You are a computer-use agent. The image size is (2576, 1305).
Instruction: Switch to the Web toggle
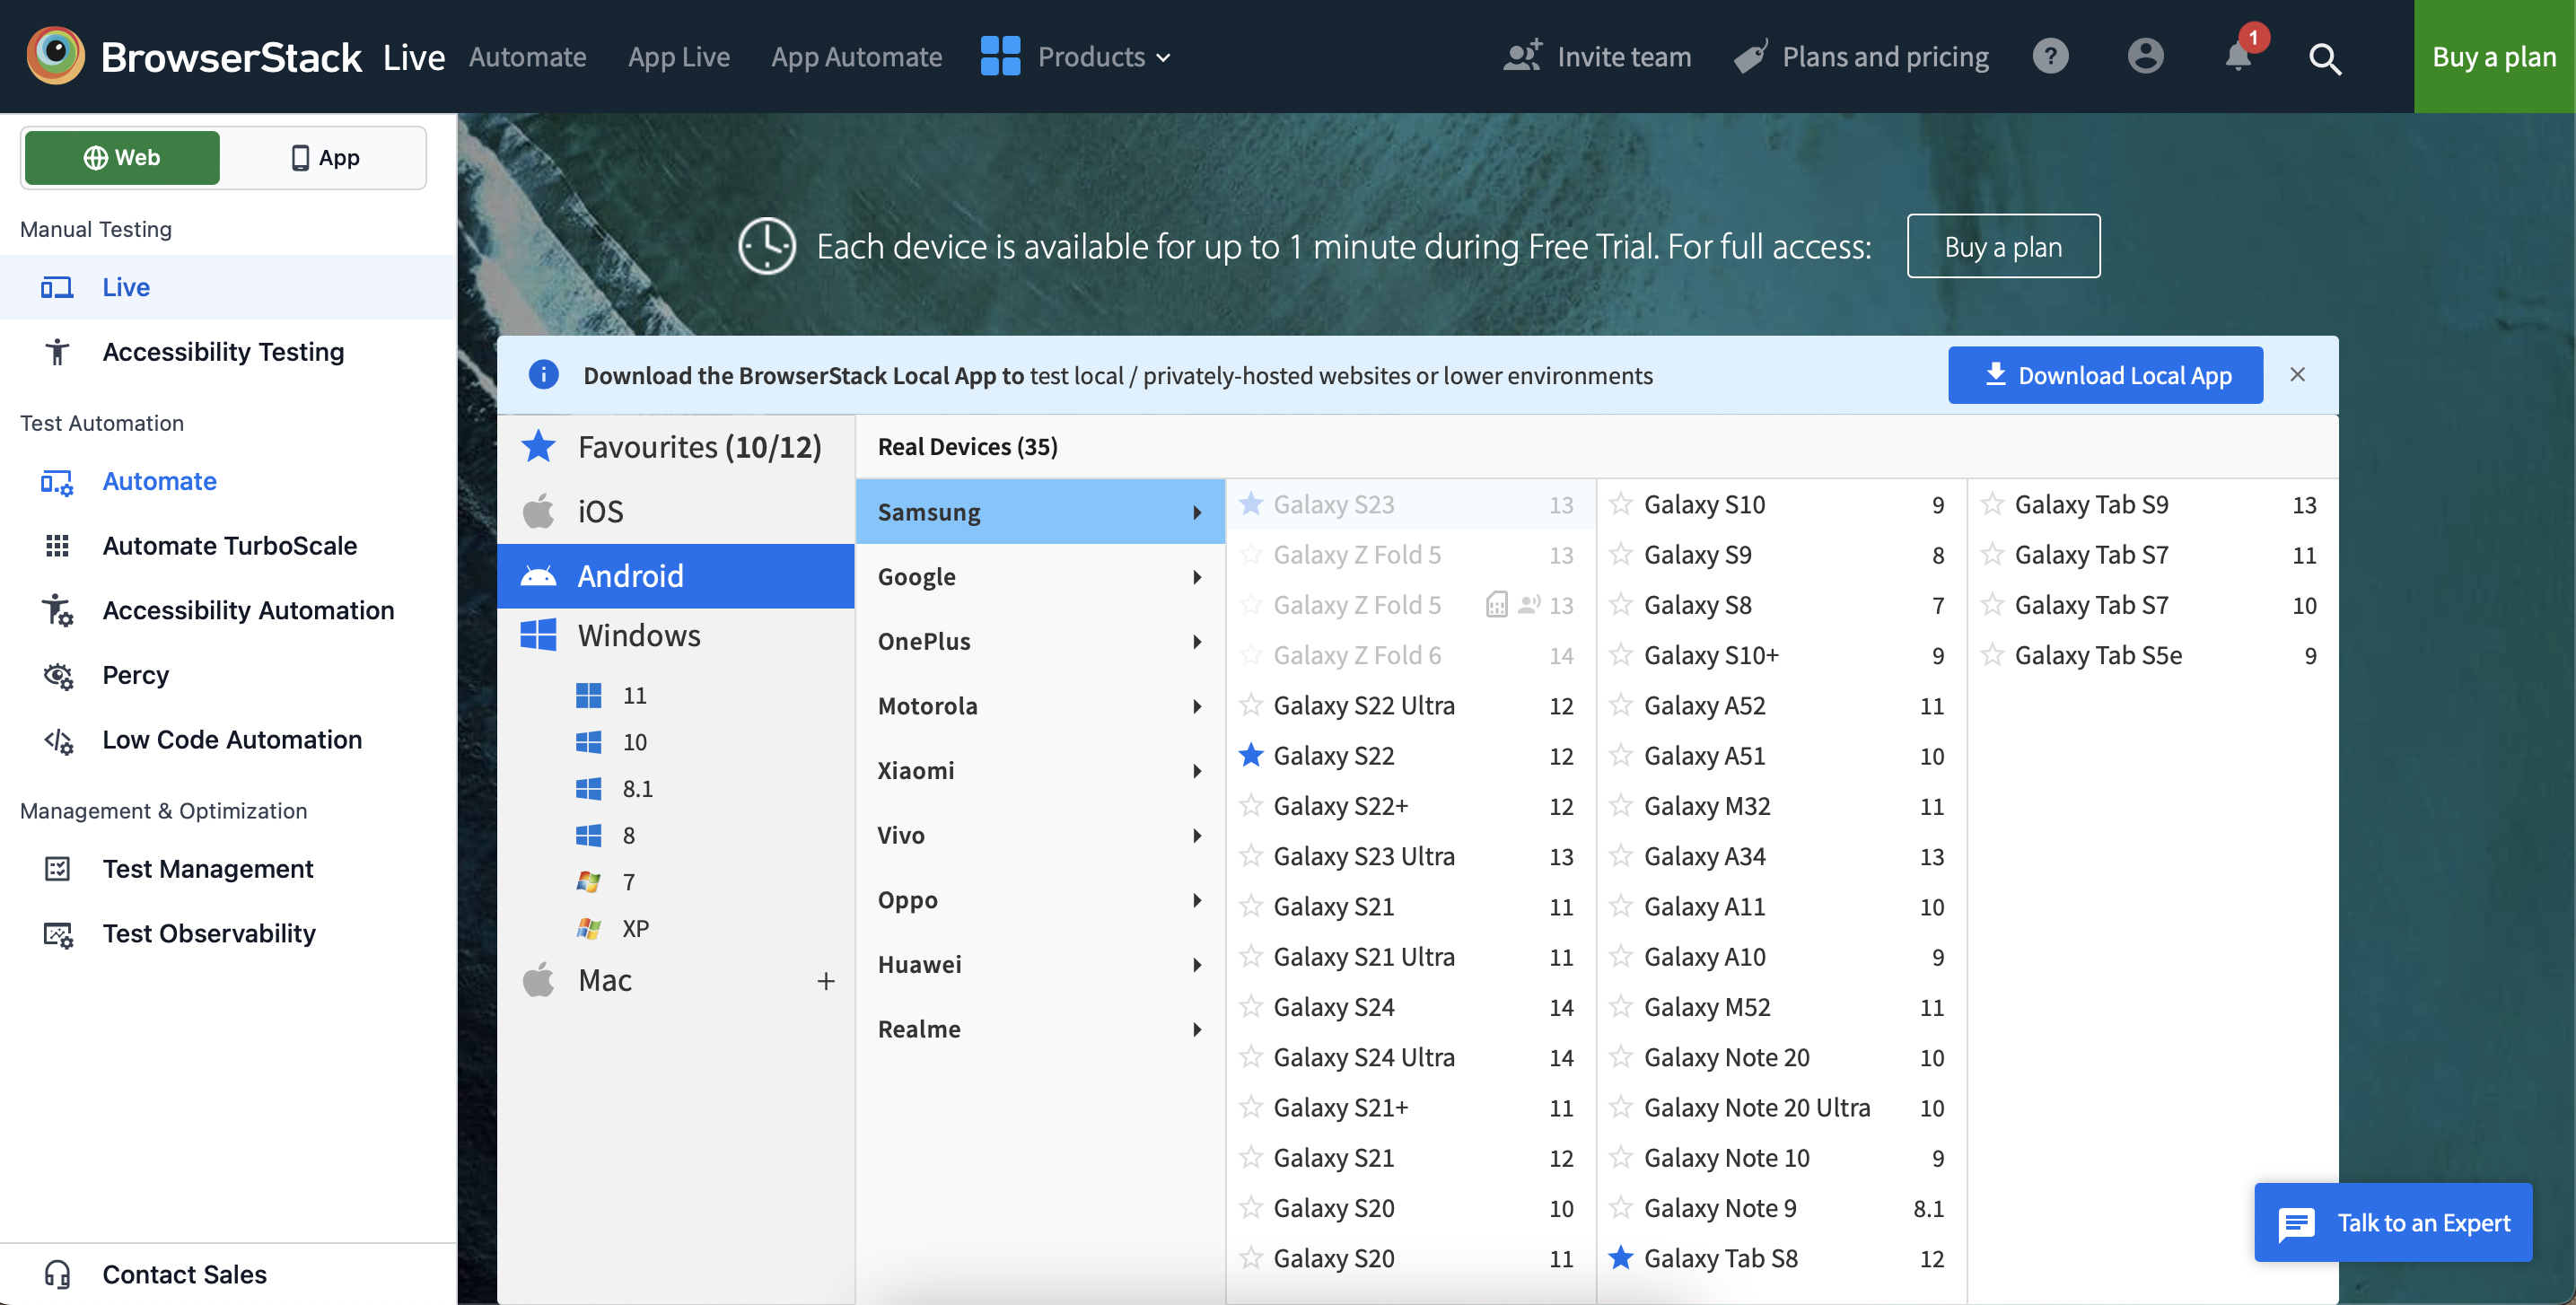(122, 157)
